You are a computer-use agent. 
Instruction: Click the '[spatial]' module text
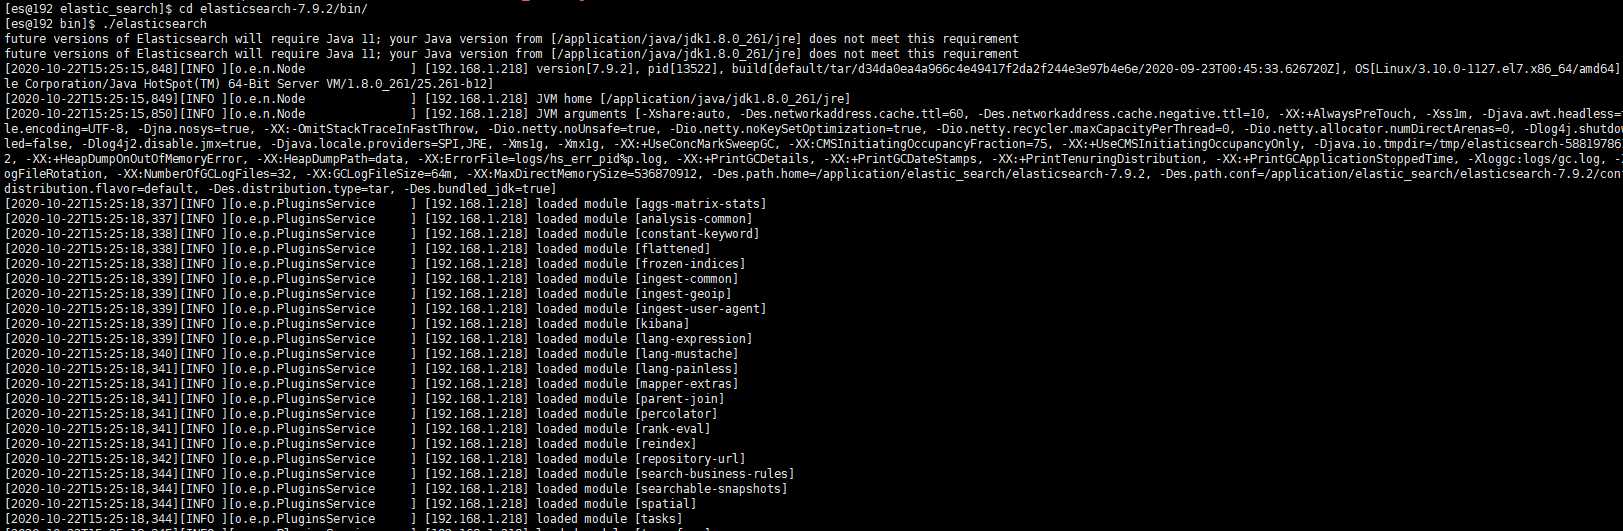coord(666,504)
